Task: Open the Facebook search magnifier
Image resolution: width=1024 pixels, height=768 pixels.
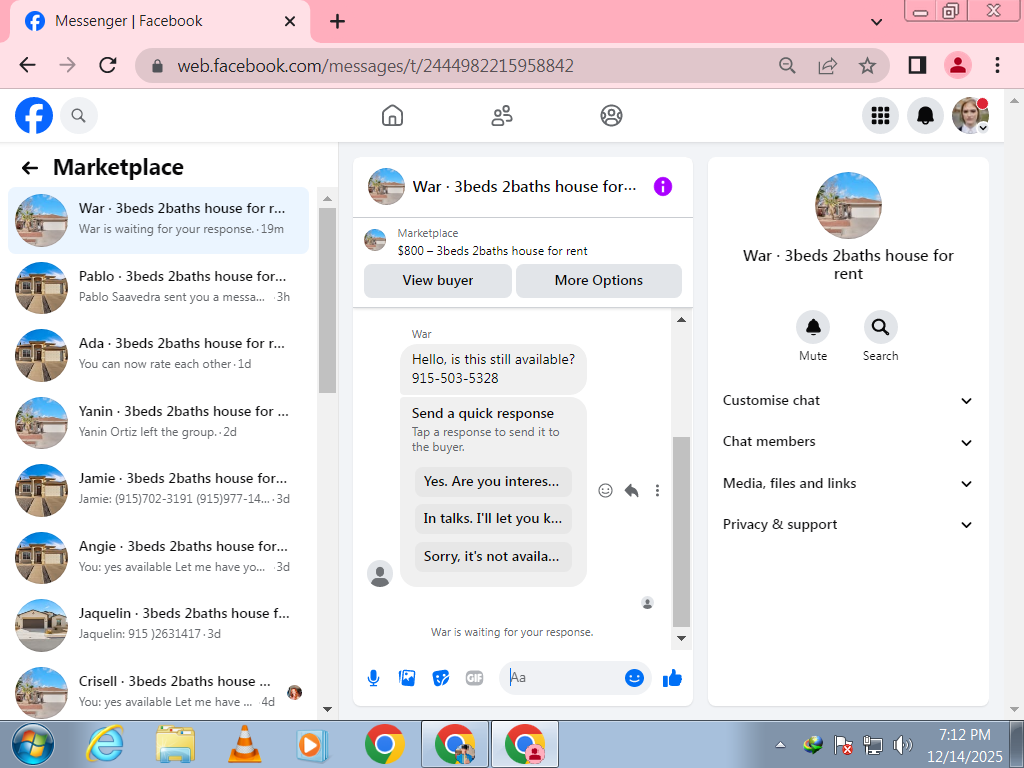Action: pos(78,116)
